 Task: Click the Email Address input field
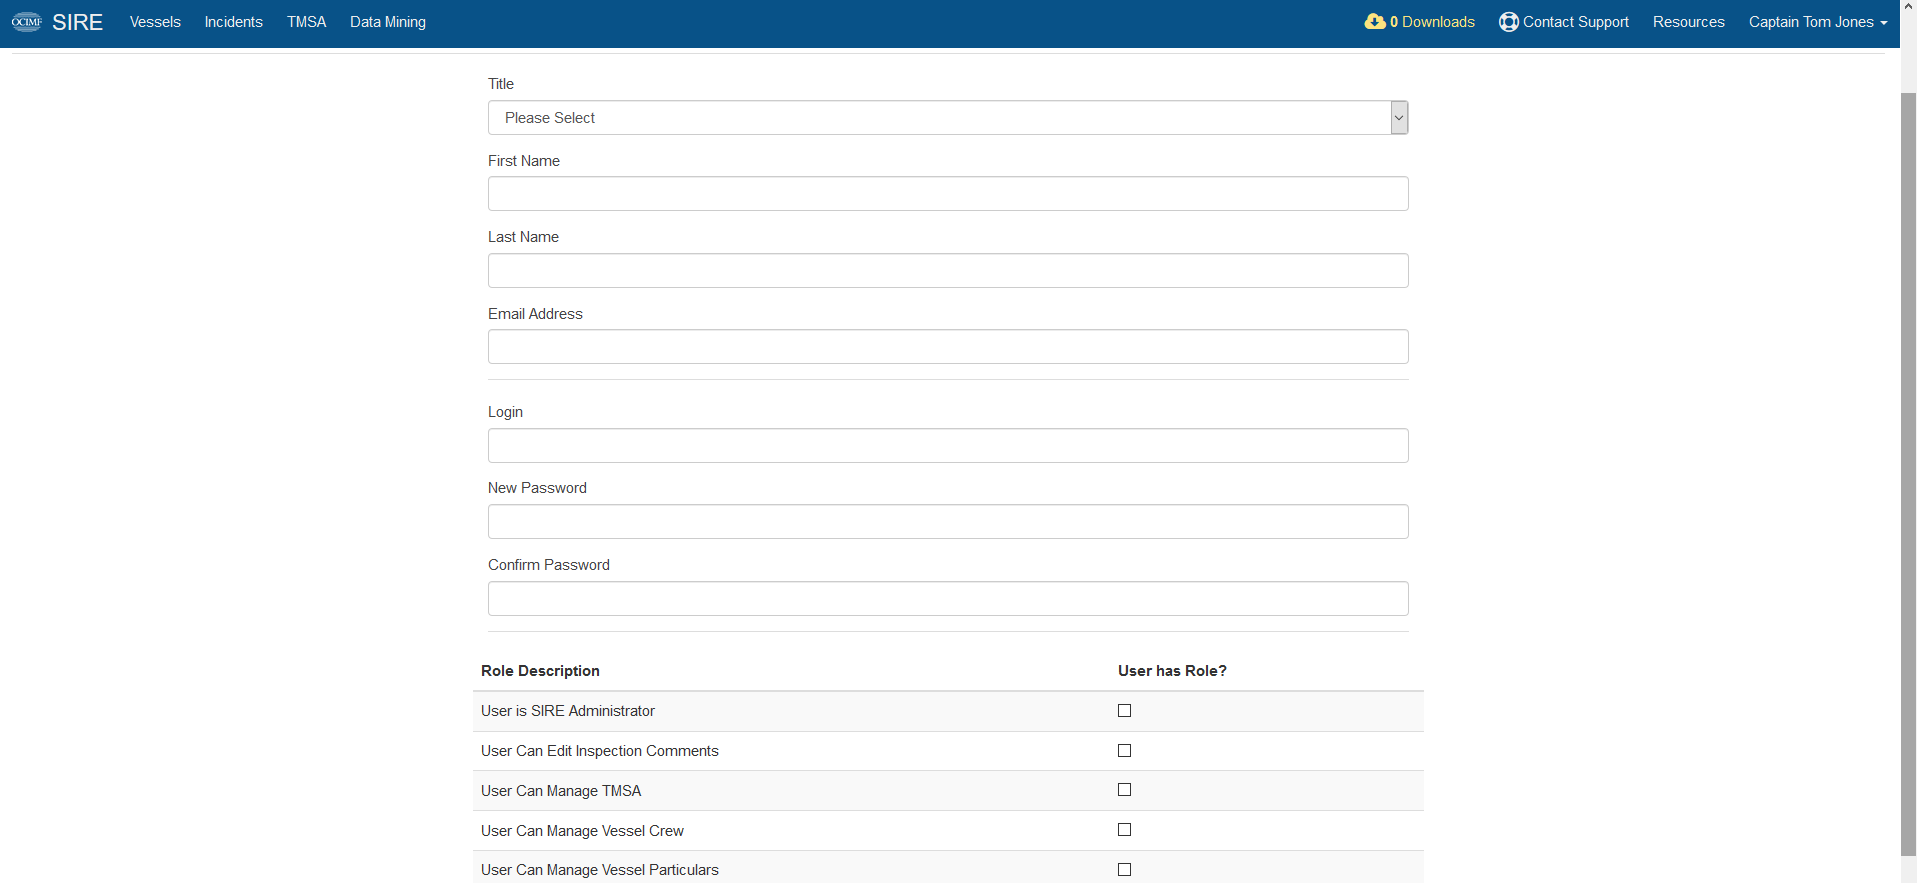tap(948, 347)
